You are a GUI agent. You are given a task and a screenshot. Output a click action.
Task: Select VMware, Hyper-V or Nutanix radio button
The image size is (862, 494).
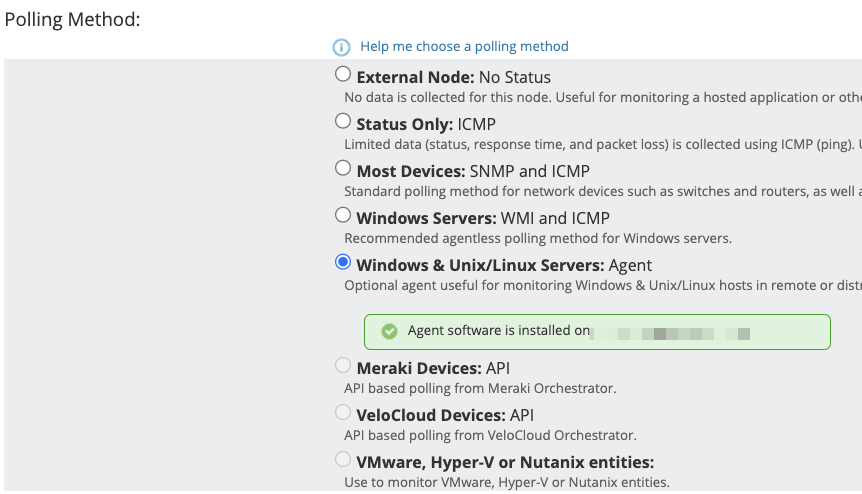[x=343, y=460]
